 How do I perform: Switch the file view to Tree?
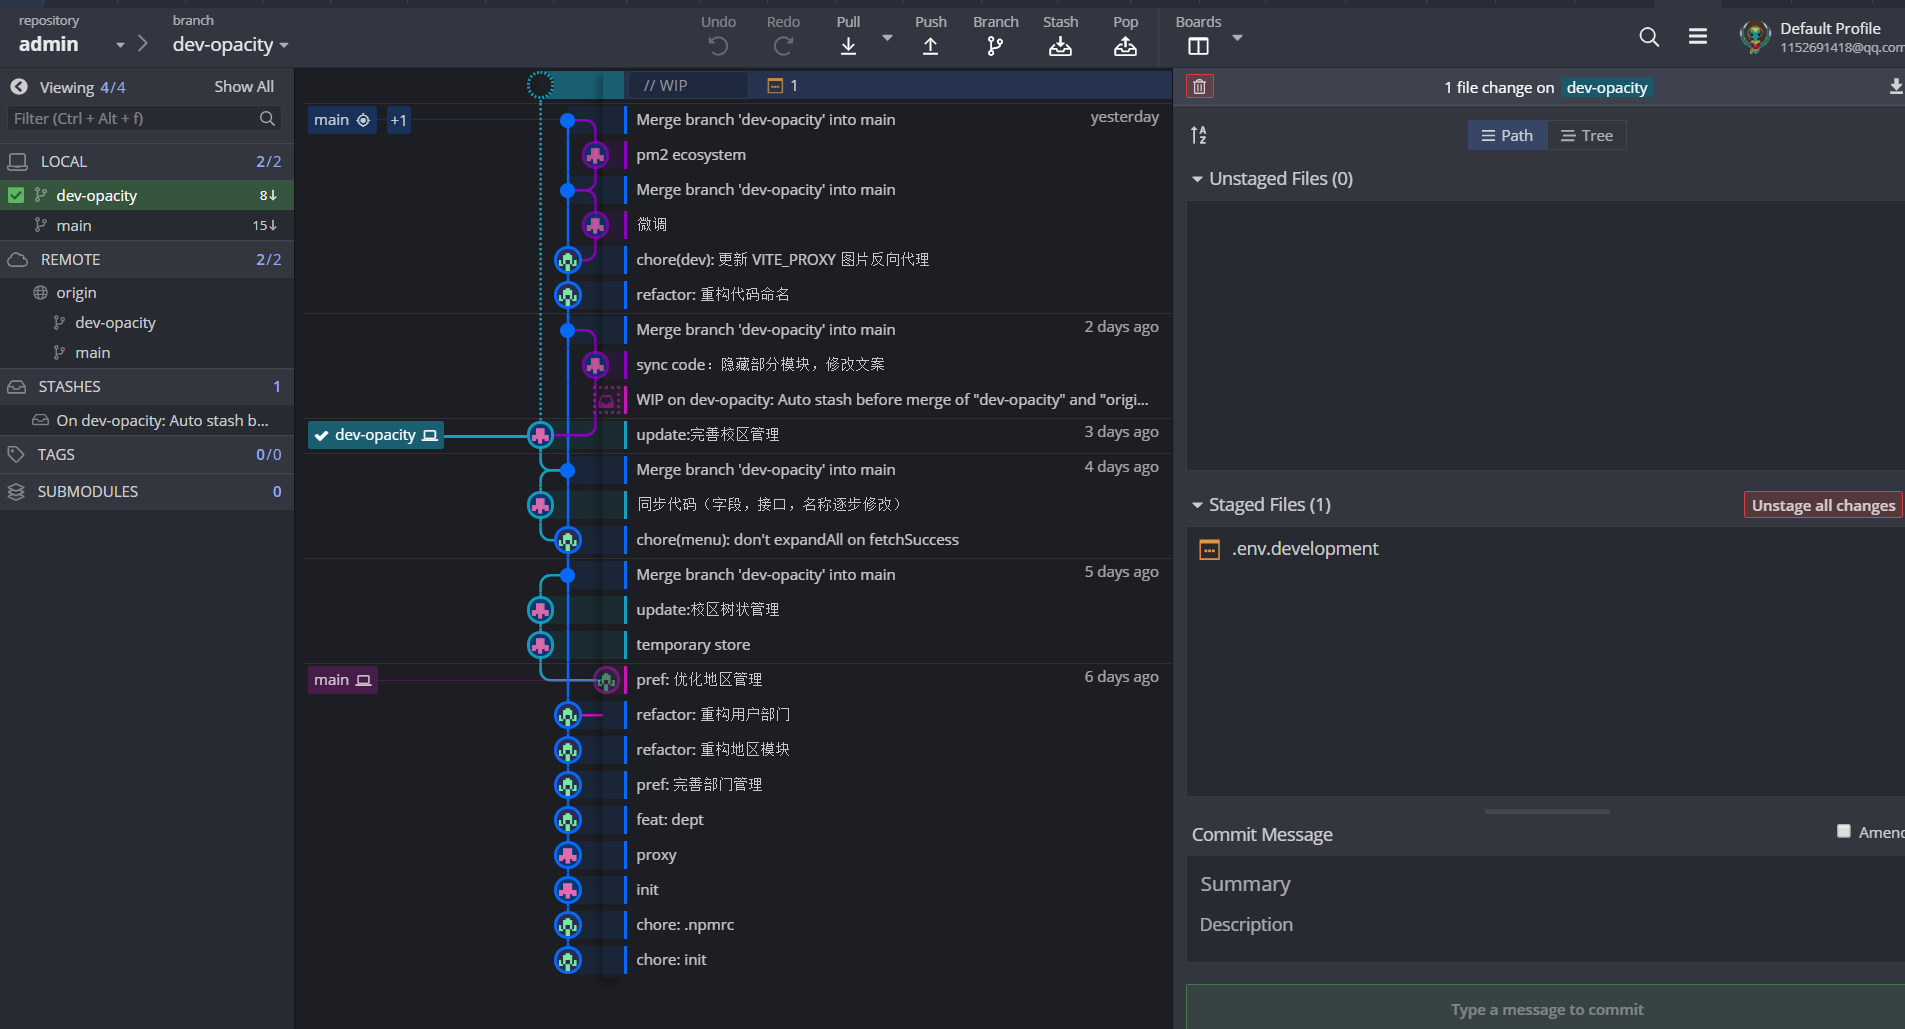[x=1587, y=135]
